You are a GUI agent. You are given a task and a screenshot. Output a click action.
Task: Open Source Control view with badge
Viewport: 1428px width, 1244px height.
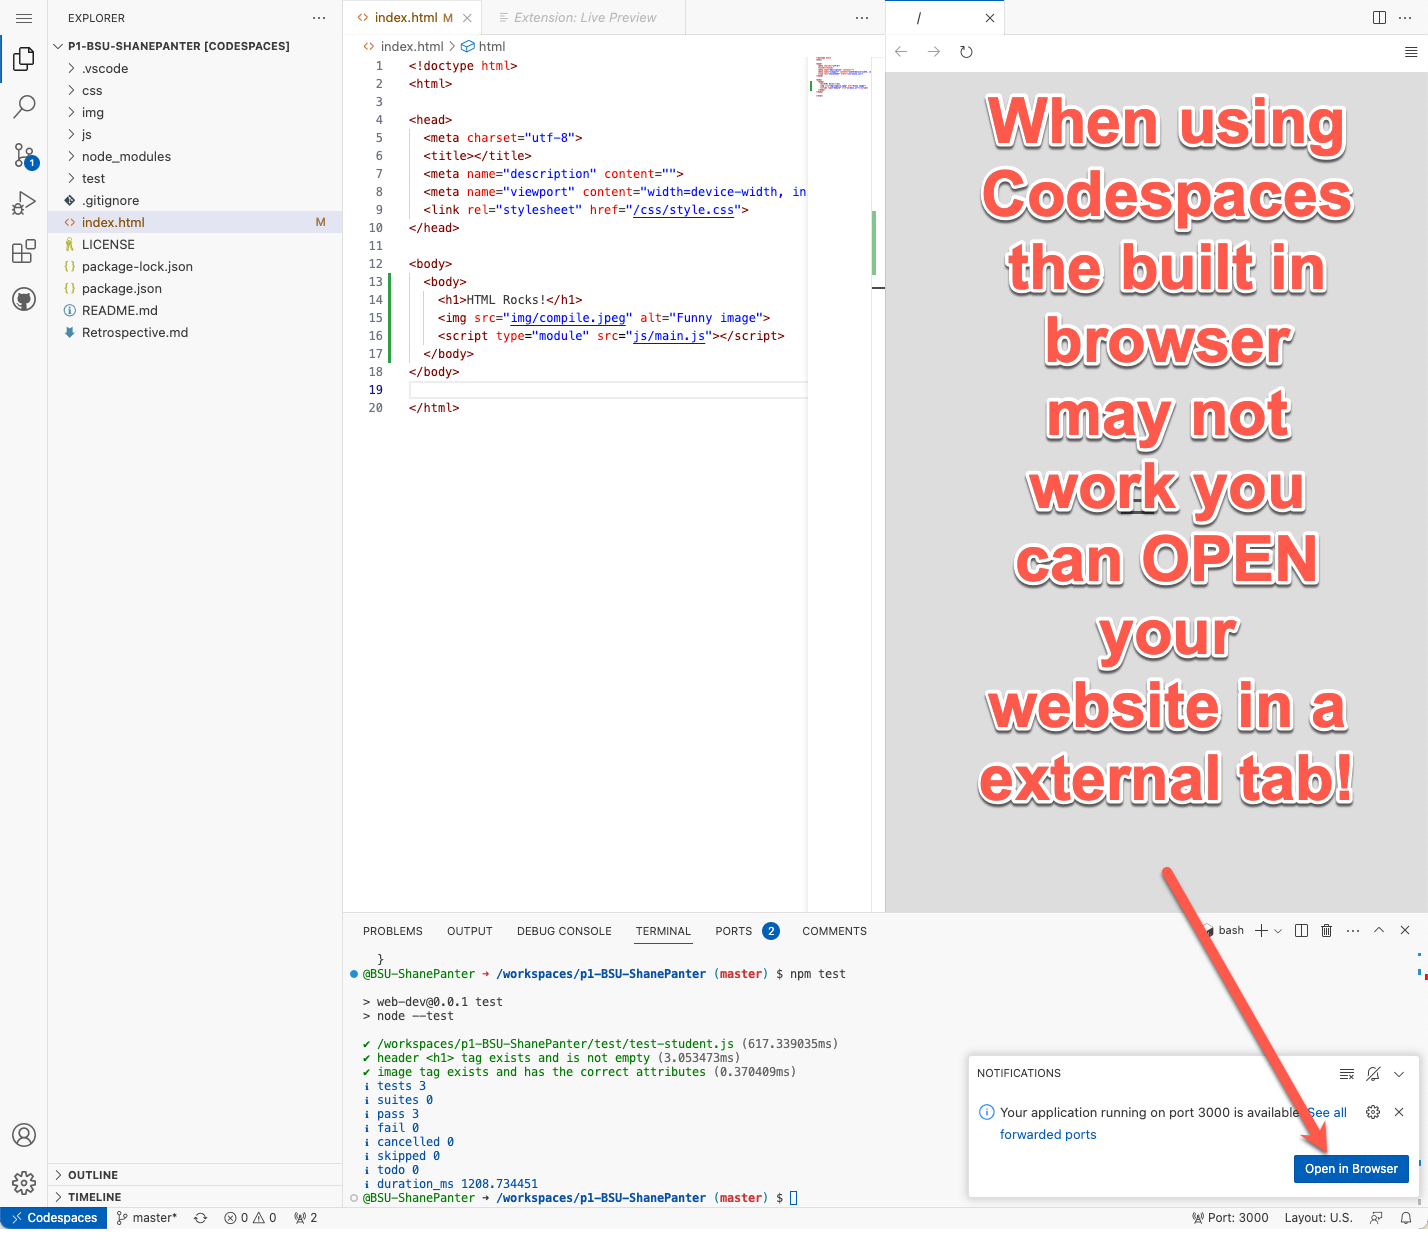24,155
